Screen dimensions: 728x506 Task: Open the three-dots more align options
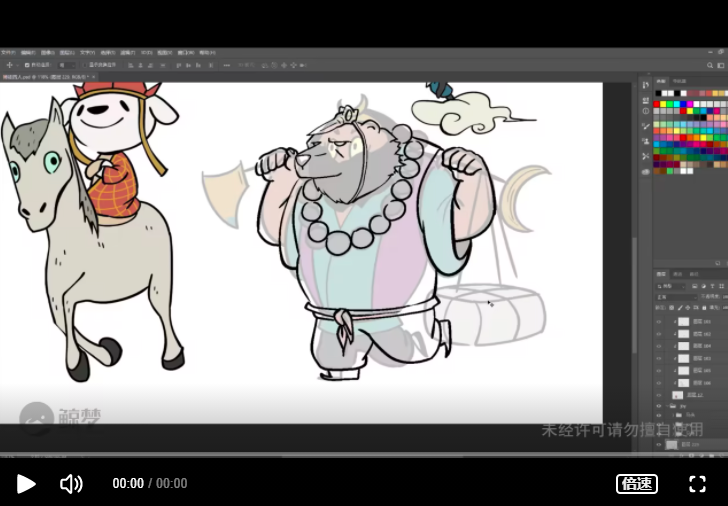(x=227, y=65)
